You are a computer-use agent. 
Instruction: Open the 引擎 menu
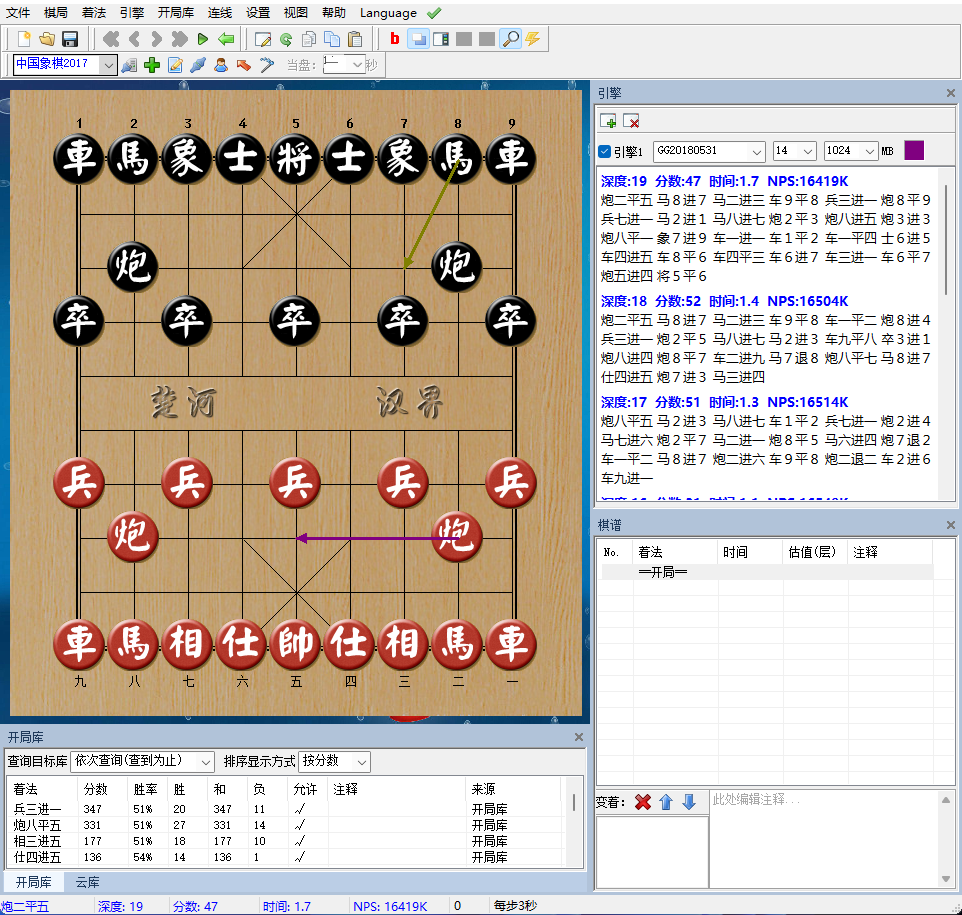132,13
